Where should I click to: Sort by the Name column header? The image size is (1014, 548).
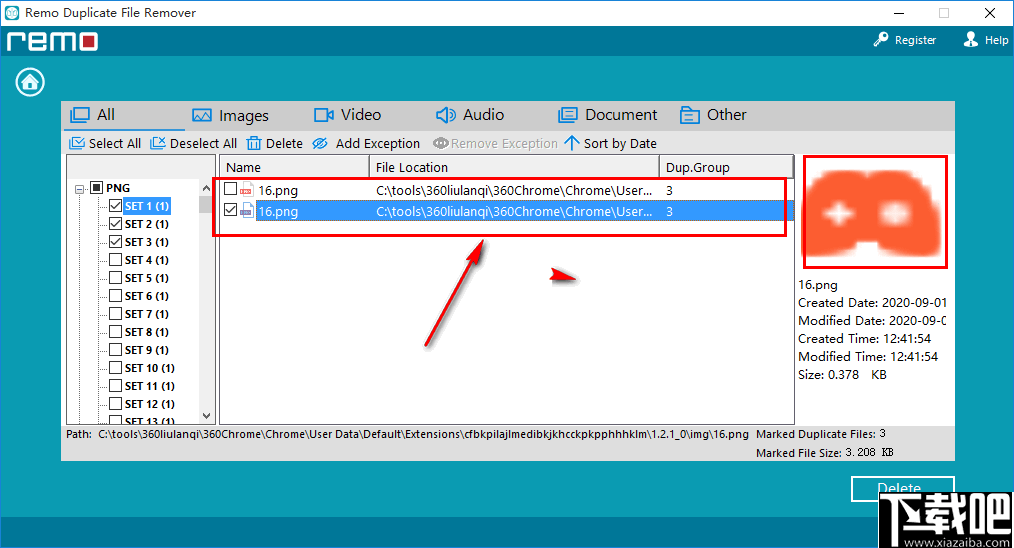tap(294, 168)
